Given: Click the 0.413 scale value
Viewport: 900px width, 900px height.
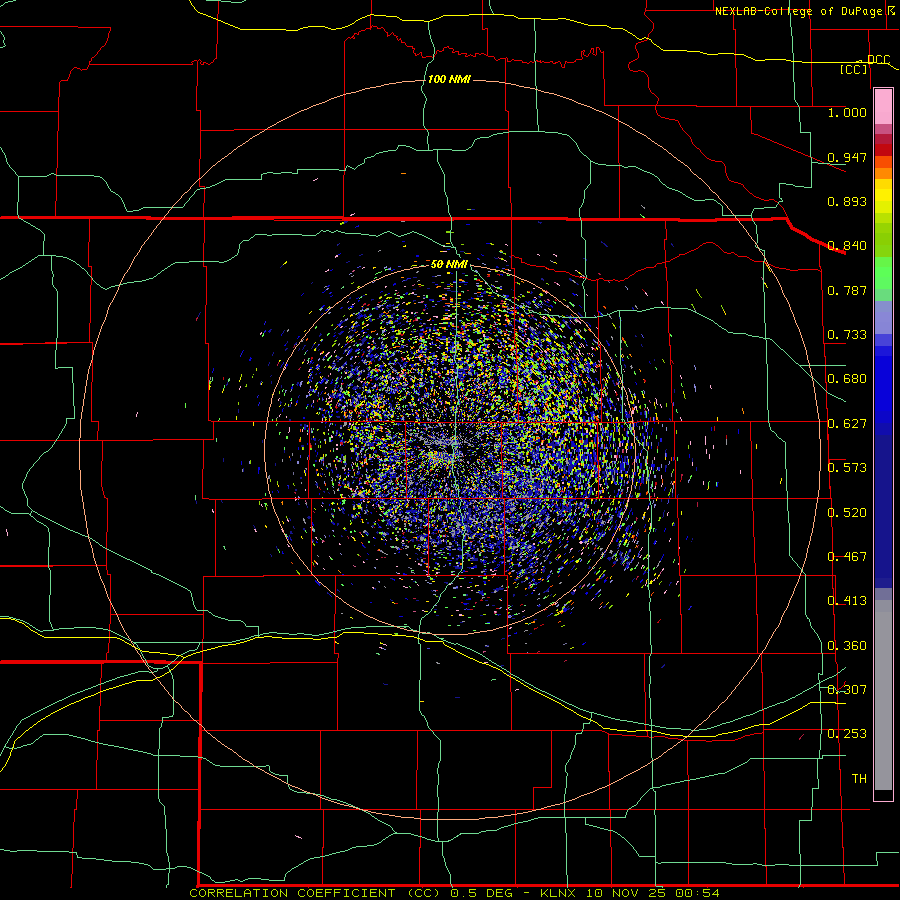Looking at the screenshot, I should [847, 601].
